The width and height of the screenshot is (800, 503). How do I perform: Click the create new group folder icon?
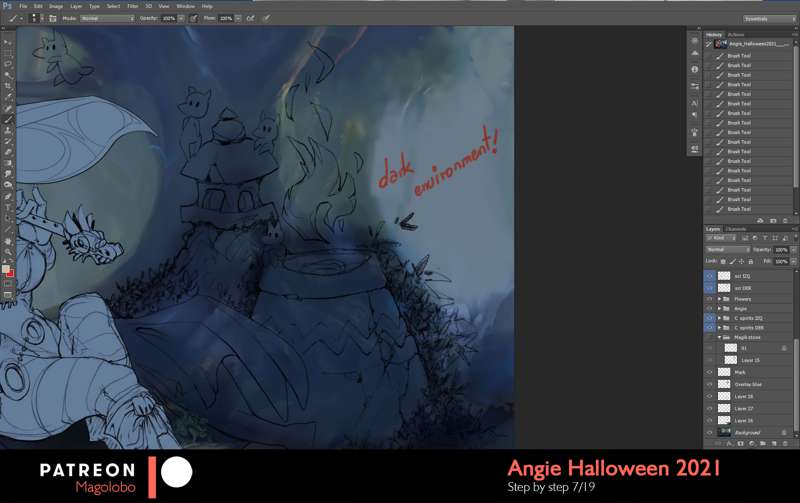point(762,443)
